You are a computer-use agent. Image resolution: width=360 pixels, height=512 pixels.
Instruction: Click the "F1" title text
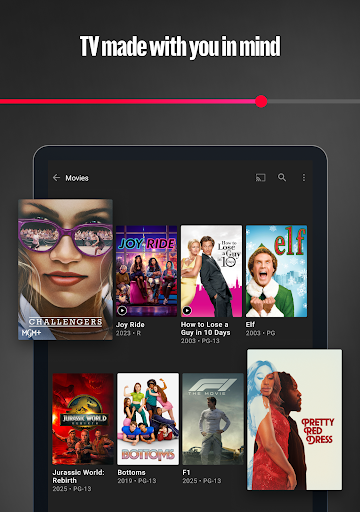tap(186, 472)
